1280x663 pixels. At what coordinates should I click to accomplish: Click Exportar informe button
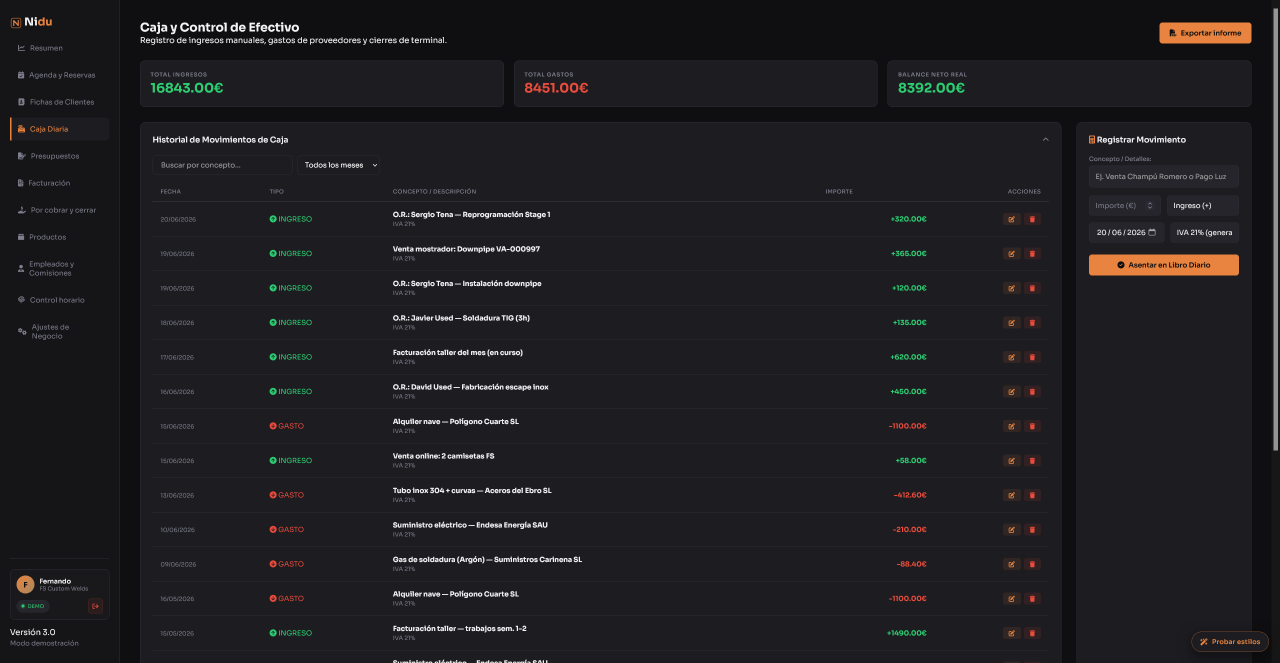pos(1205,33)
